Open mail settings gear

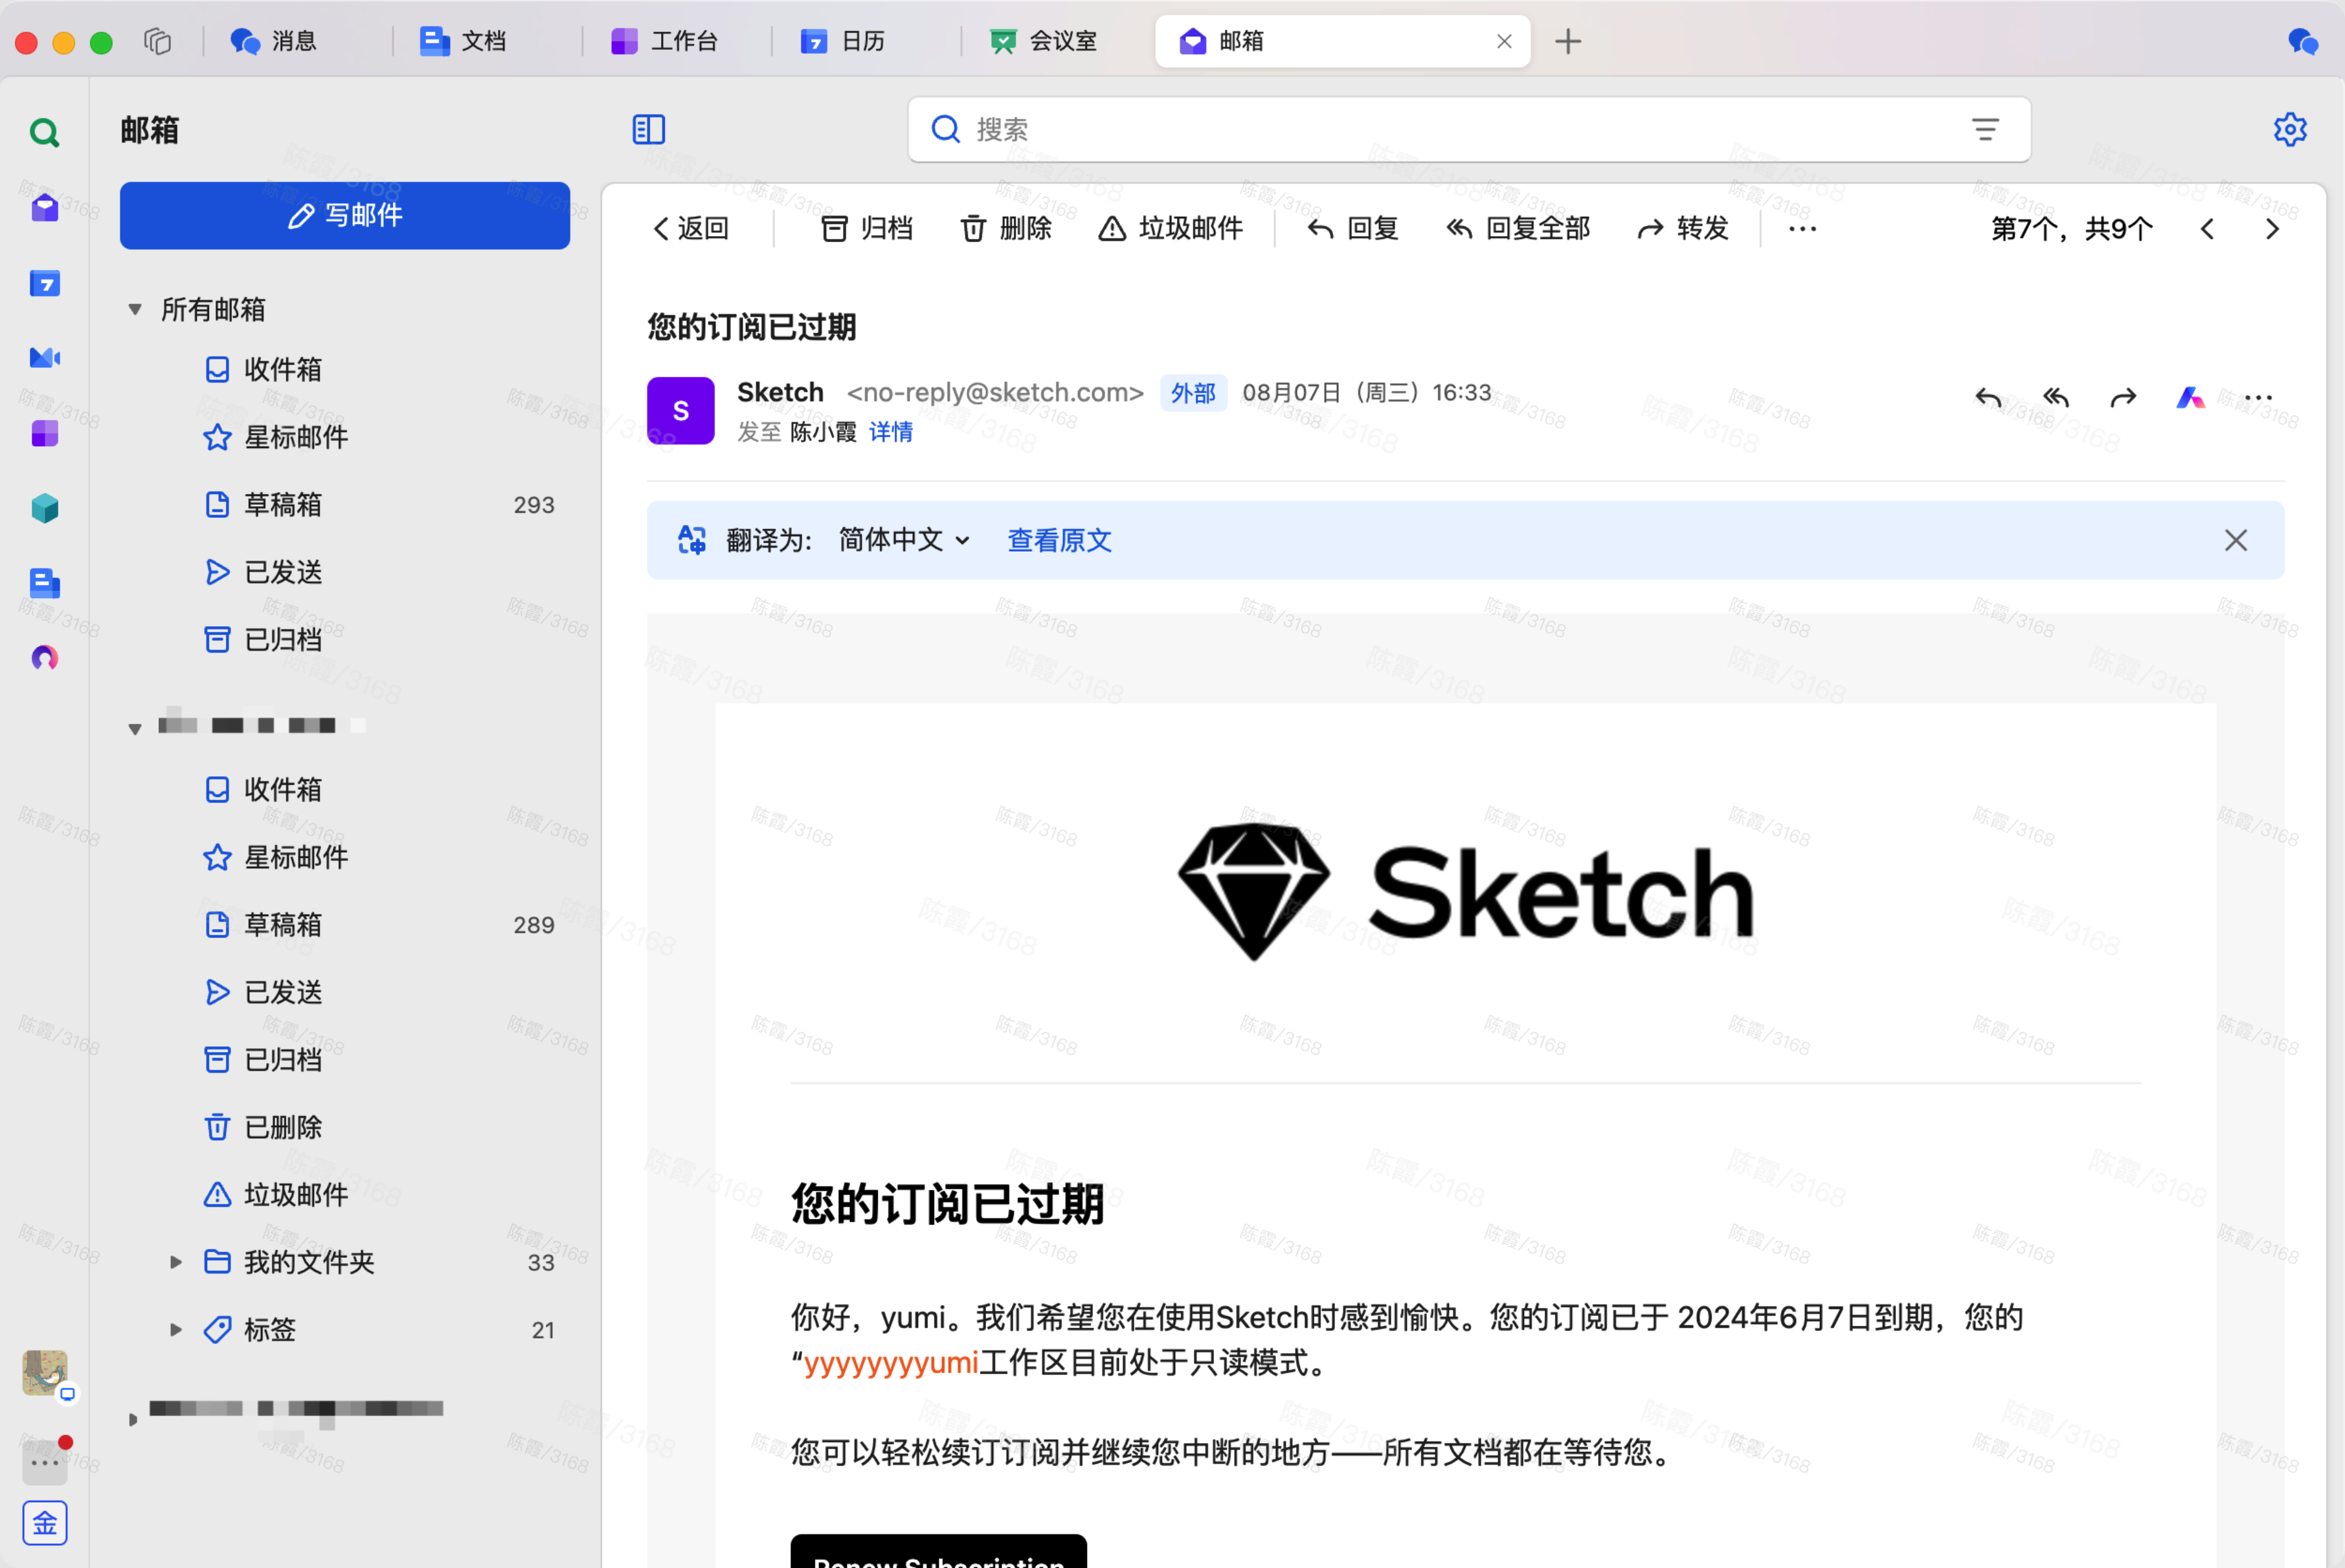(x=2290, y=129)
